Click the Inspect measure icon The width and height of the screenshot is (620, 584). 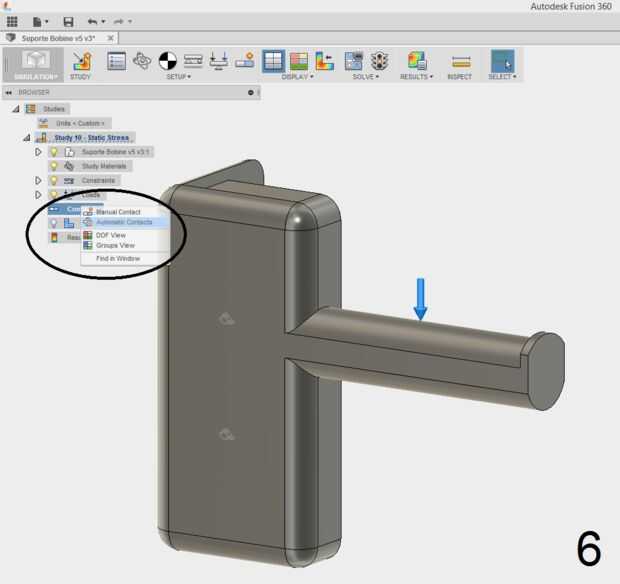pyautogui.click(x=461, y=62)
